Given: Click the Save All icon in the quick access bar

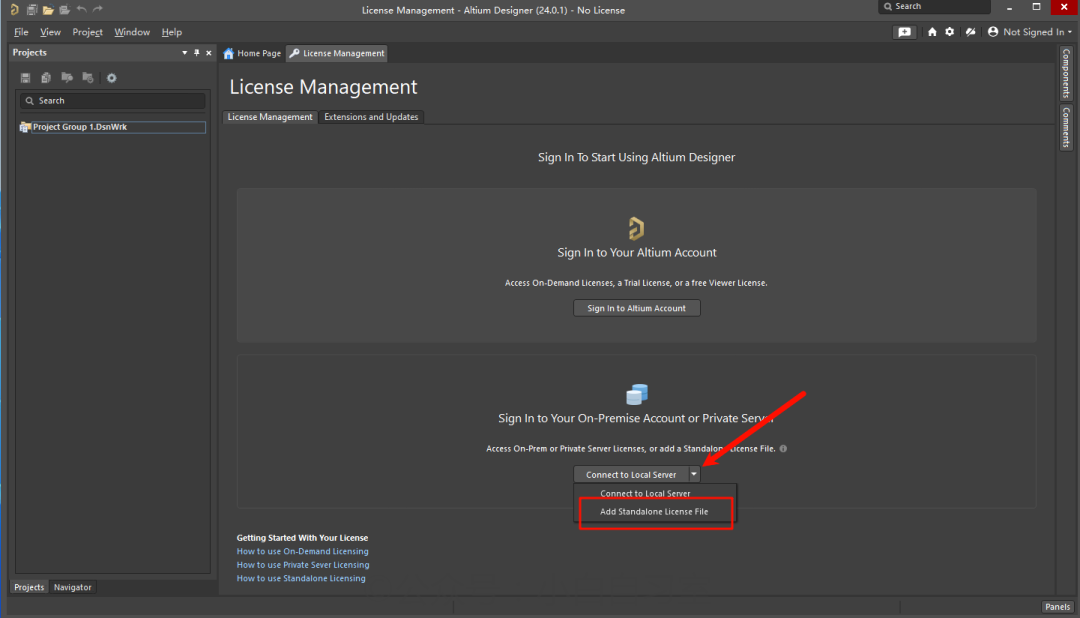Looking at the screenshot, I should pyautogui.click(x=32, y=10).
